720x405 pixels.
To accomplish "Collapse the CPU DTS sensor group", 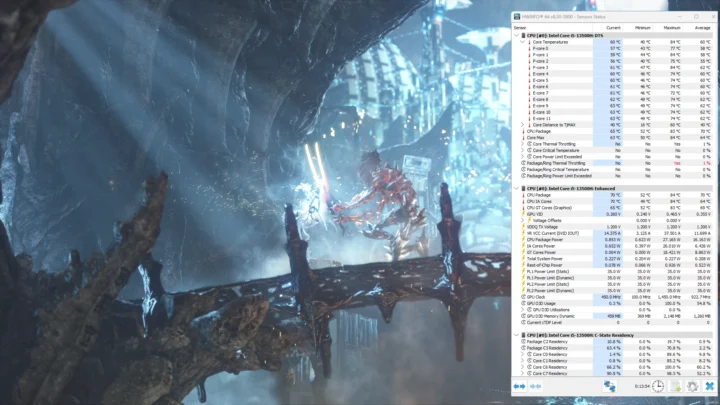I will click(517, 35).
